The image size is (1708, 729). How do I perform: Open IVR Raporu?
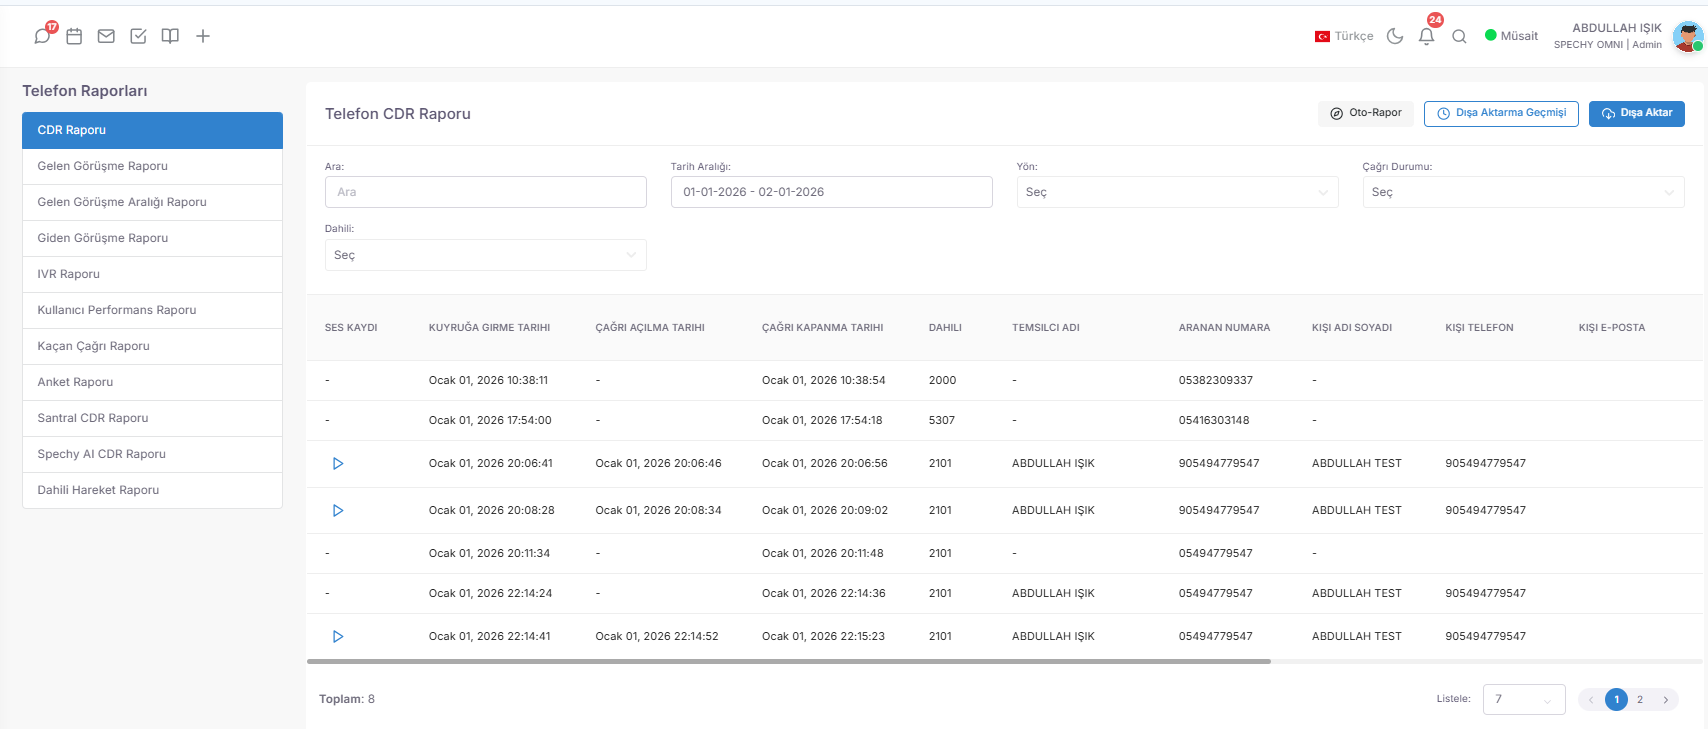click(152, 274)
